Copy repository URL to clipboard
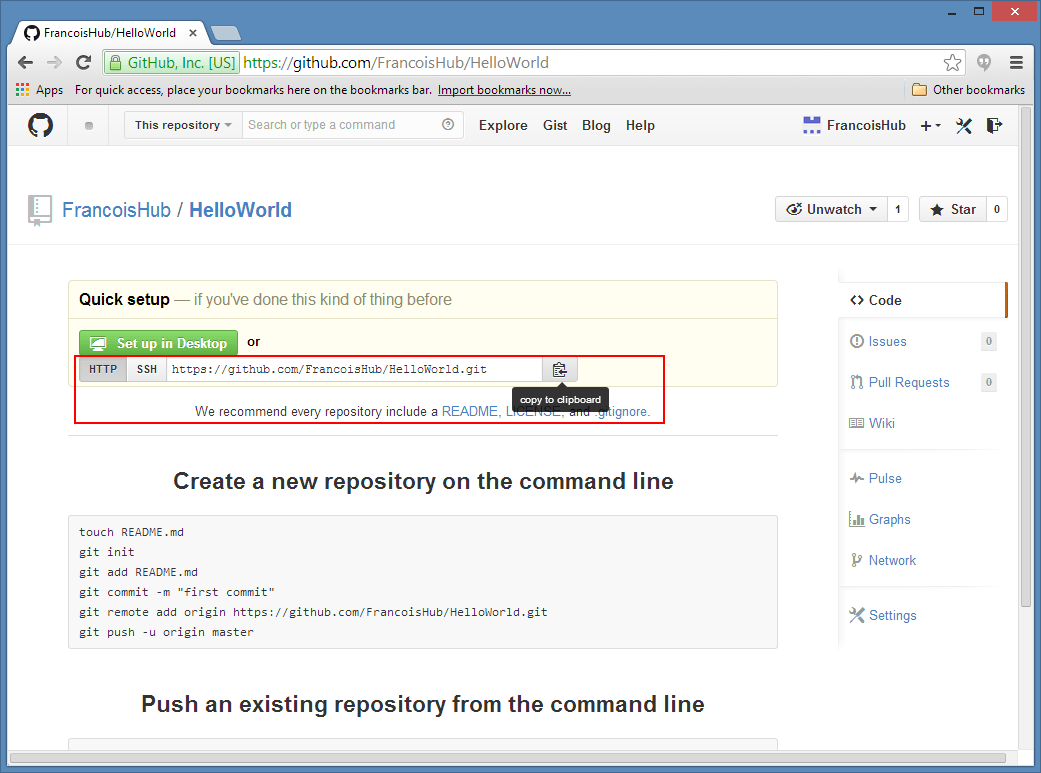 [560, 370]
